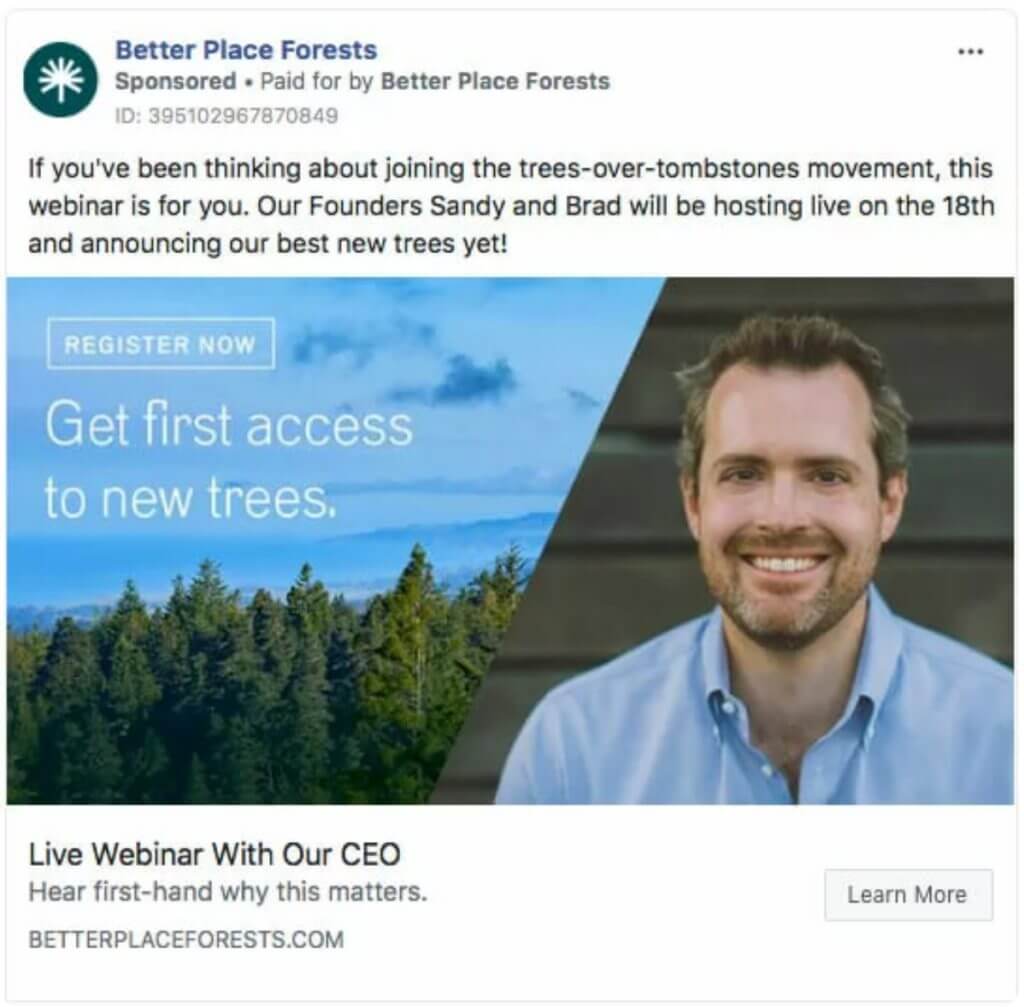Open the 'Live Webinar With Our CEO' headline

pyautogui.click(x=214, y=854)
